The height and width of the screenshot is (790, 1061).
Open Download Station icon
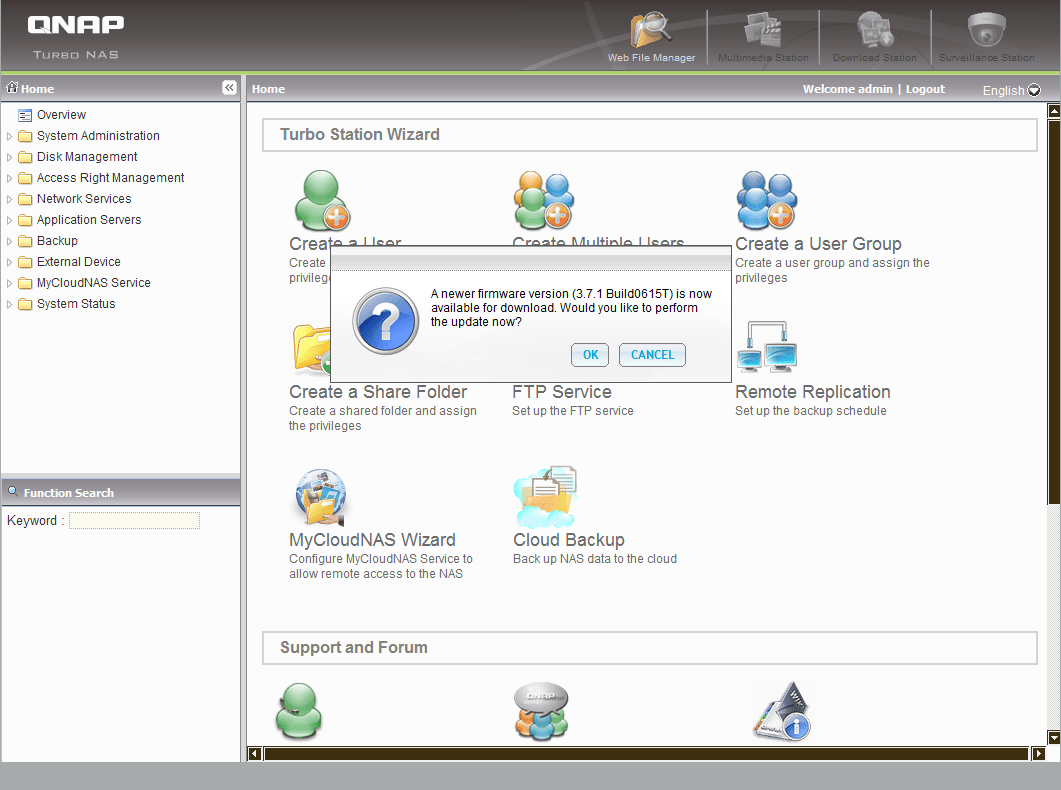pyautogui.click(x=875, y=30)
